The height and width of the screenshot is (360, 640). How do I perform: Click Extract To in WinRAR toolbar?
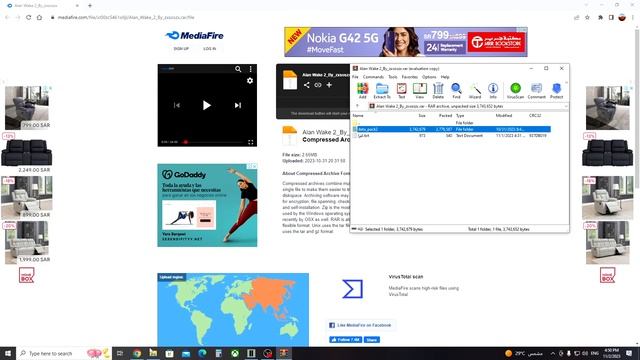tap(382, 91)
